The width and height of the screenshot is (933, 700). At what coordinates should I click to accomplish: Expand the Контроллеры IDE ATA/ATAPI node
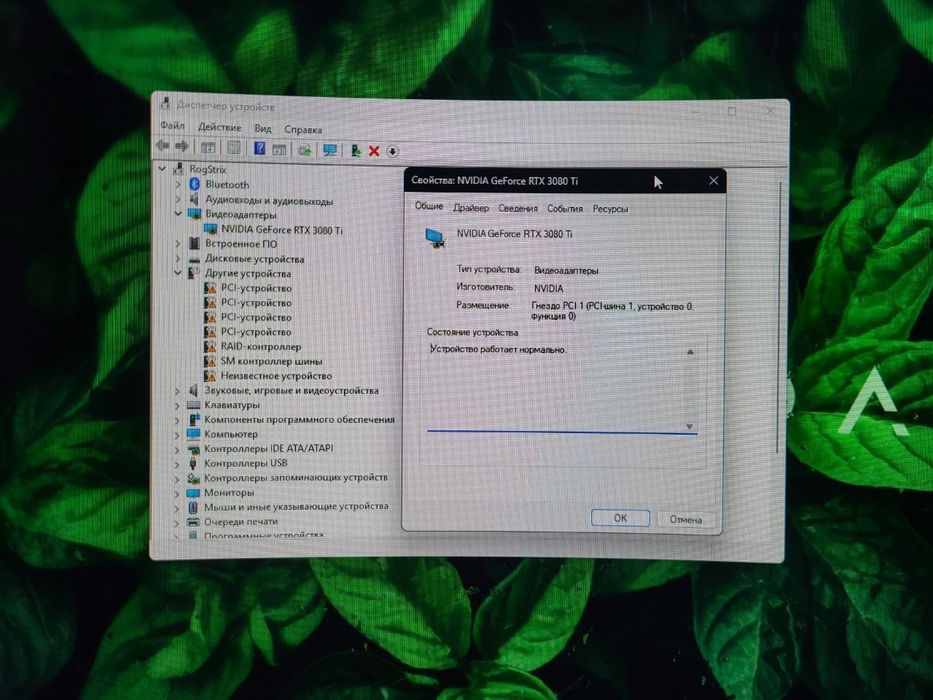[177, 449]
